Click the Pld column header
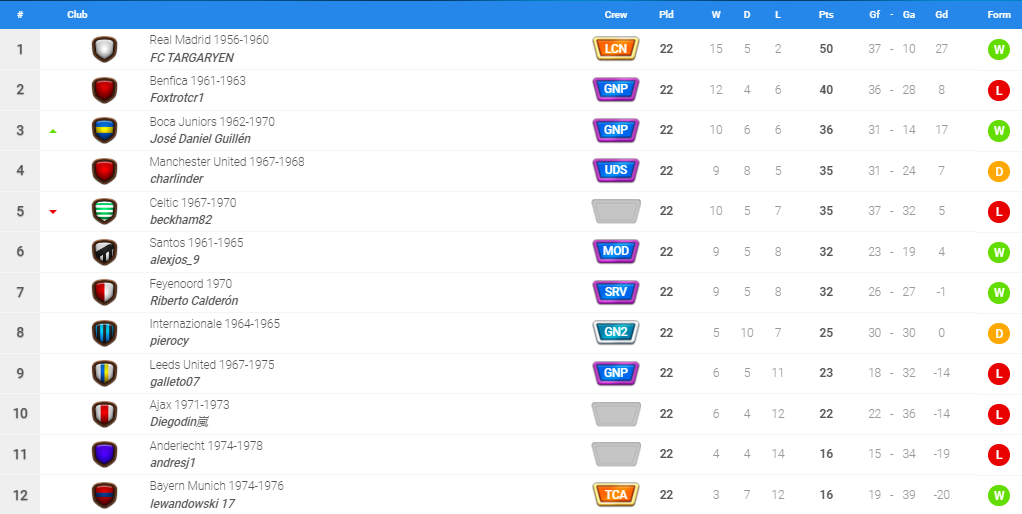This screenshot has width=1022, height=514. 666,14
